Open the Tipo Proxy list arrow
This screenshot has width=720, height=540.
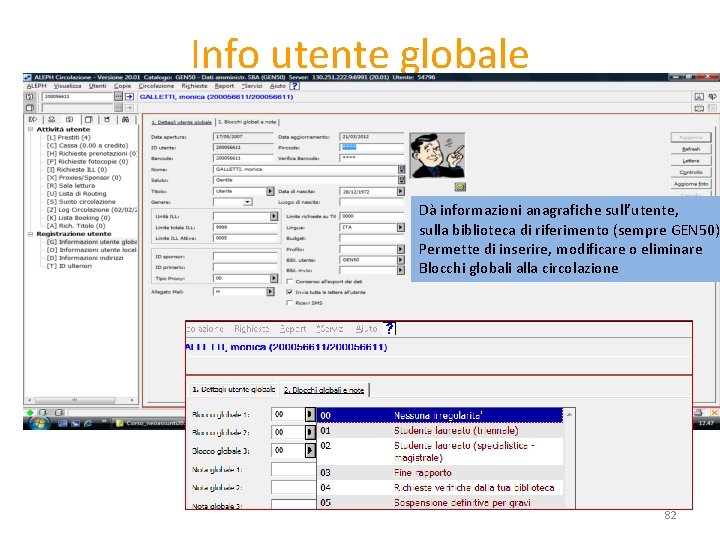pyautogui.click(x=274, y=278)
